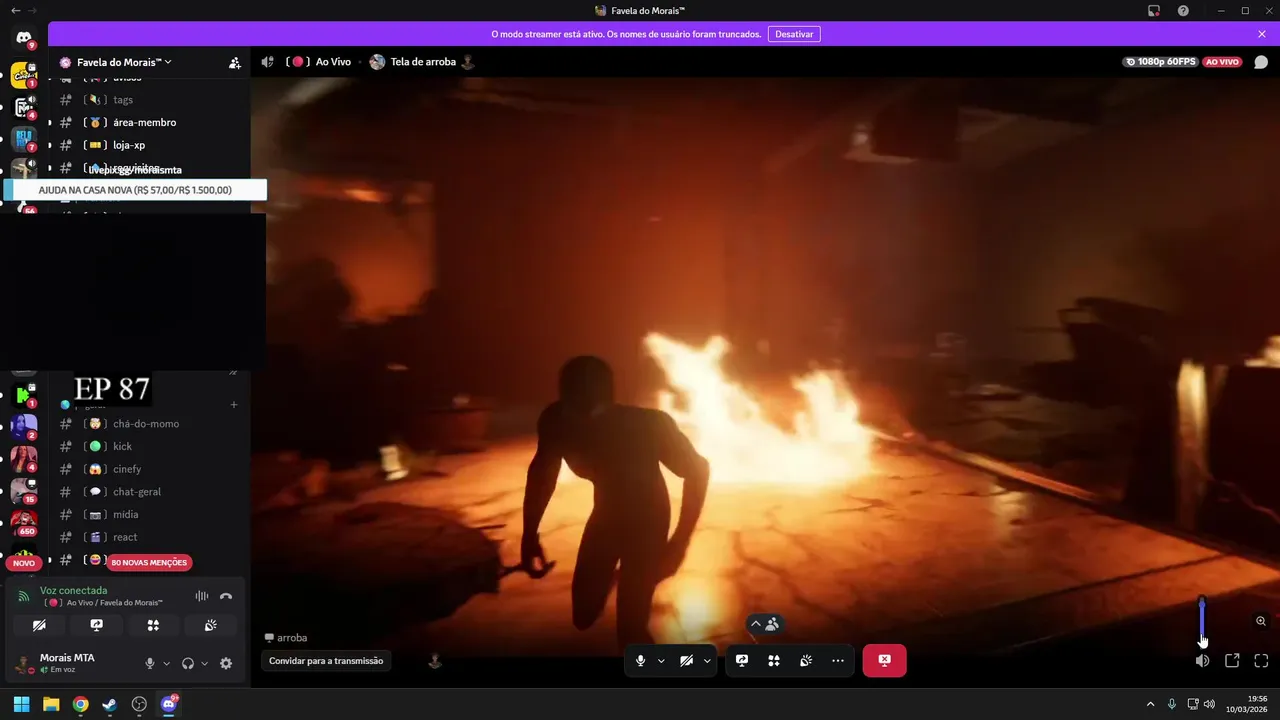This screenshot has height=720, width=1280.
Task: Open the yellow server with 1 notification
Action: [x=24, y=75]
